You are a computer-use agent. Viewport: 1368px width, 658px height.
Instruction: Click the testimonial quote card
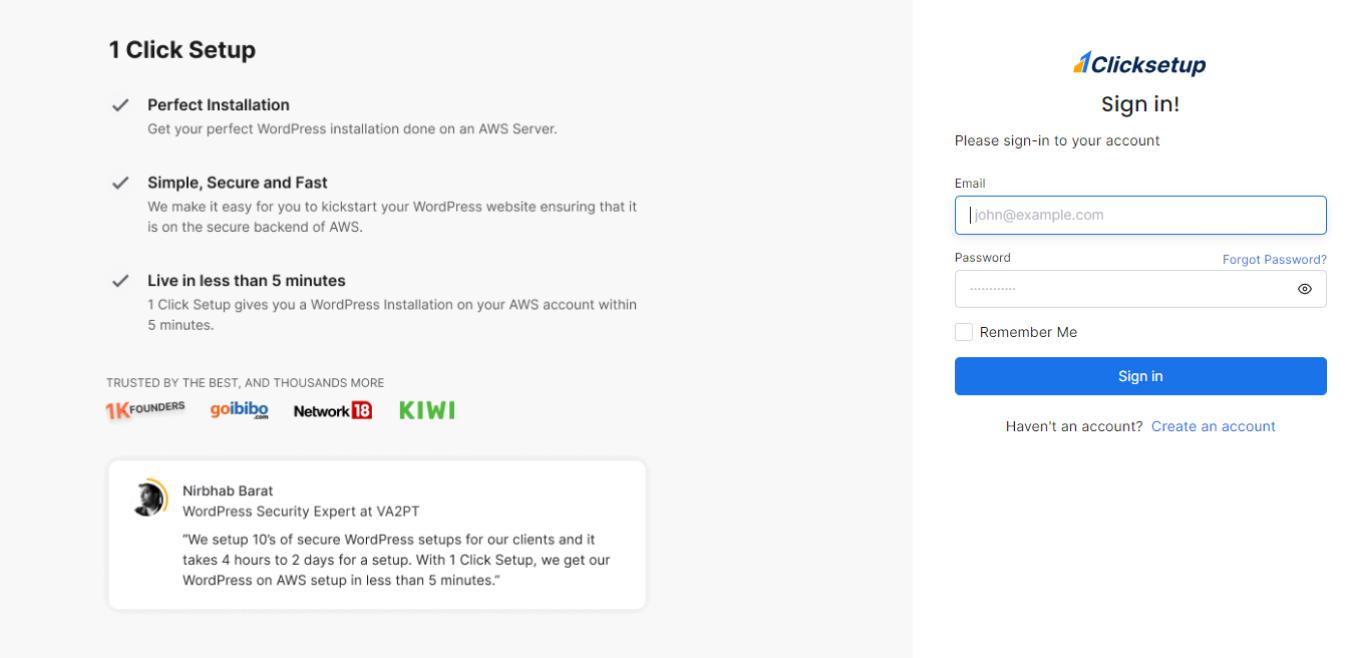[377, 534]
